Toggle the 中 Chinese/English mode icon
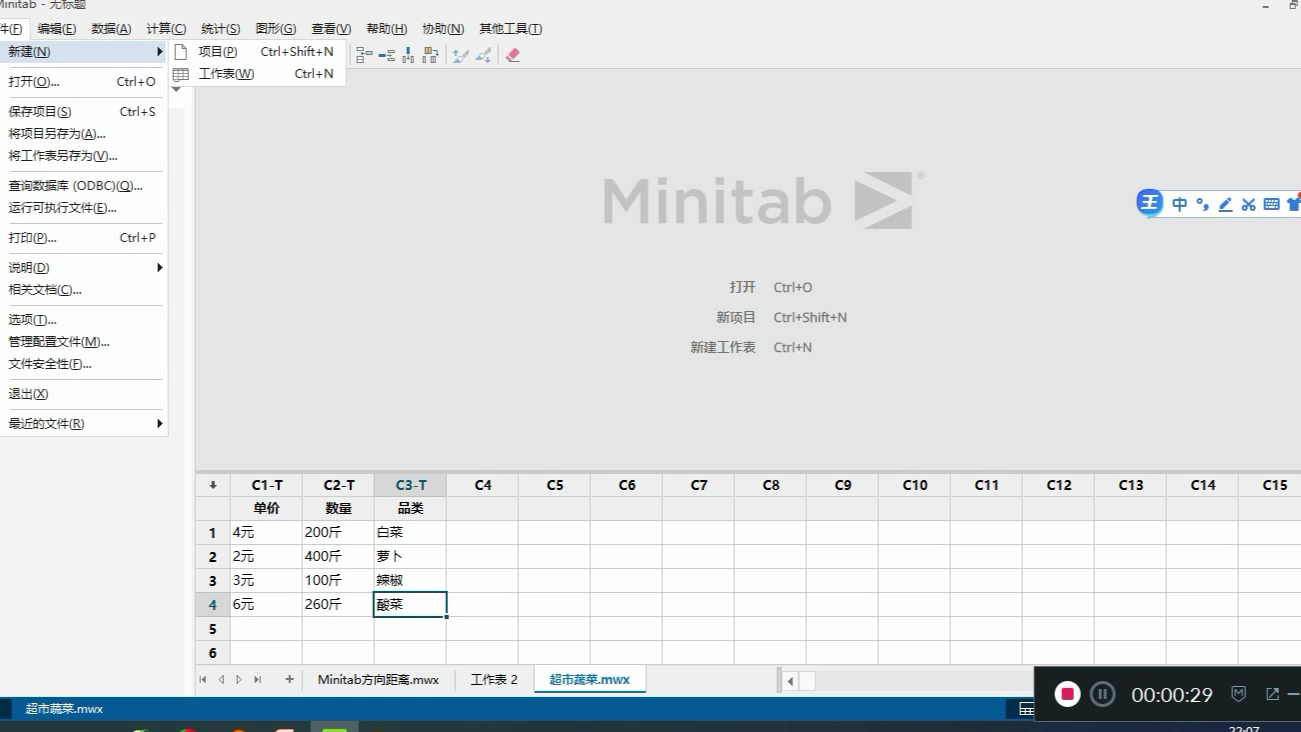 pos(1179,204)
